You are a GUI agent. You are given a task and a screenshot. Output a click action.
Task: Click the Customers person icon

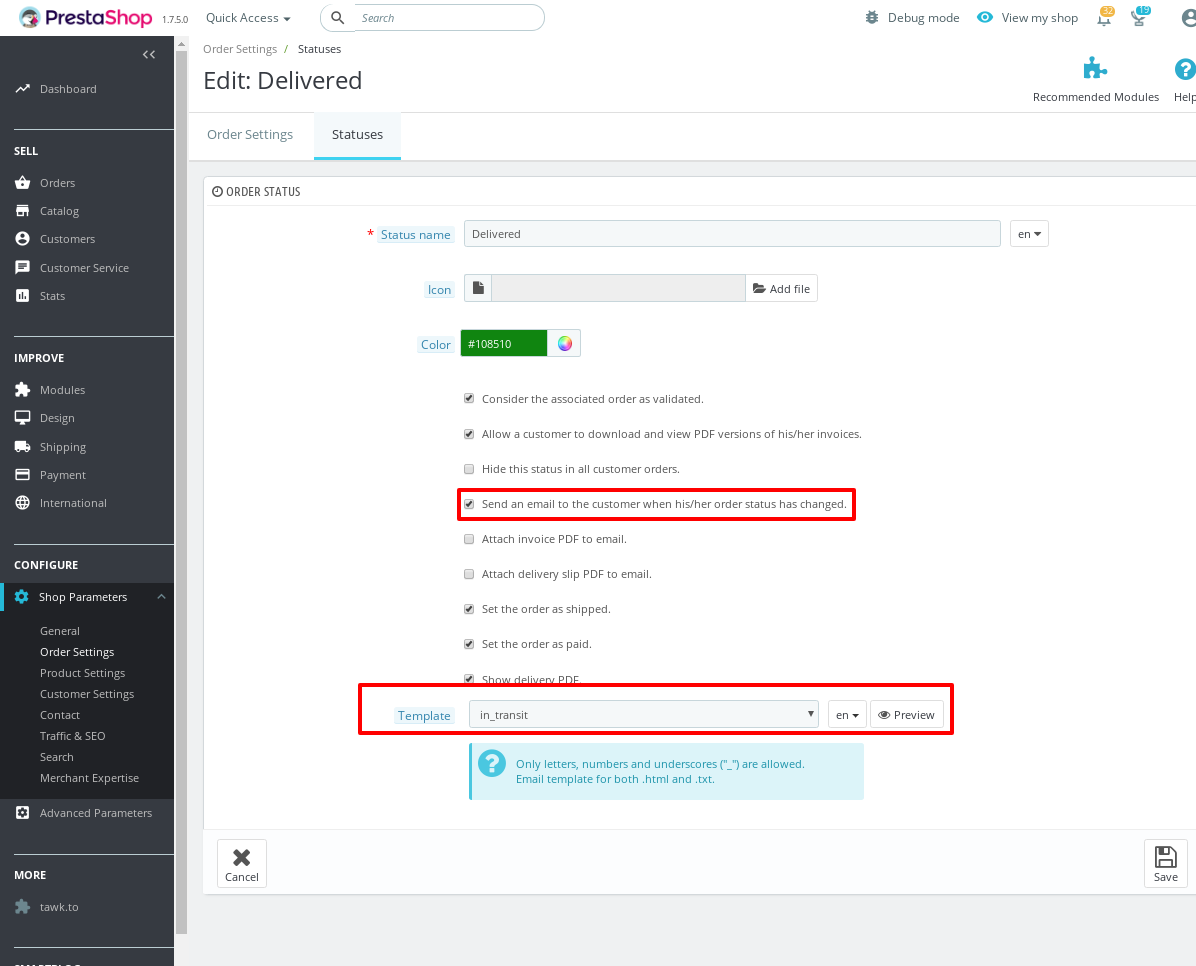tap(22, 239)
